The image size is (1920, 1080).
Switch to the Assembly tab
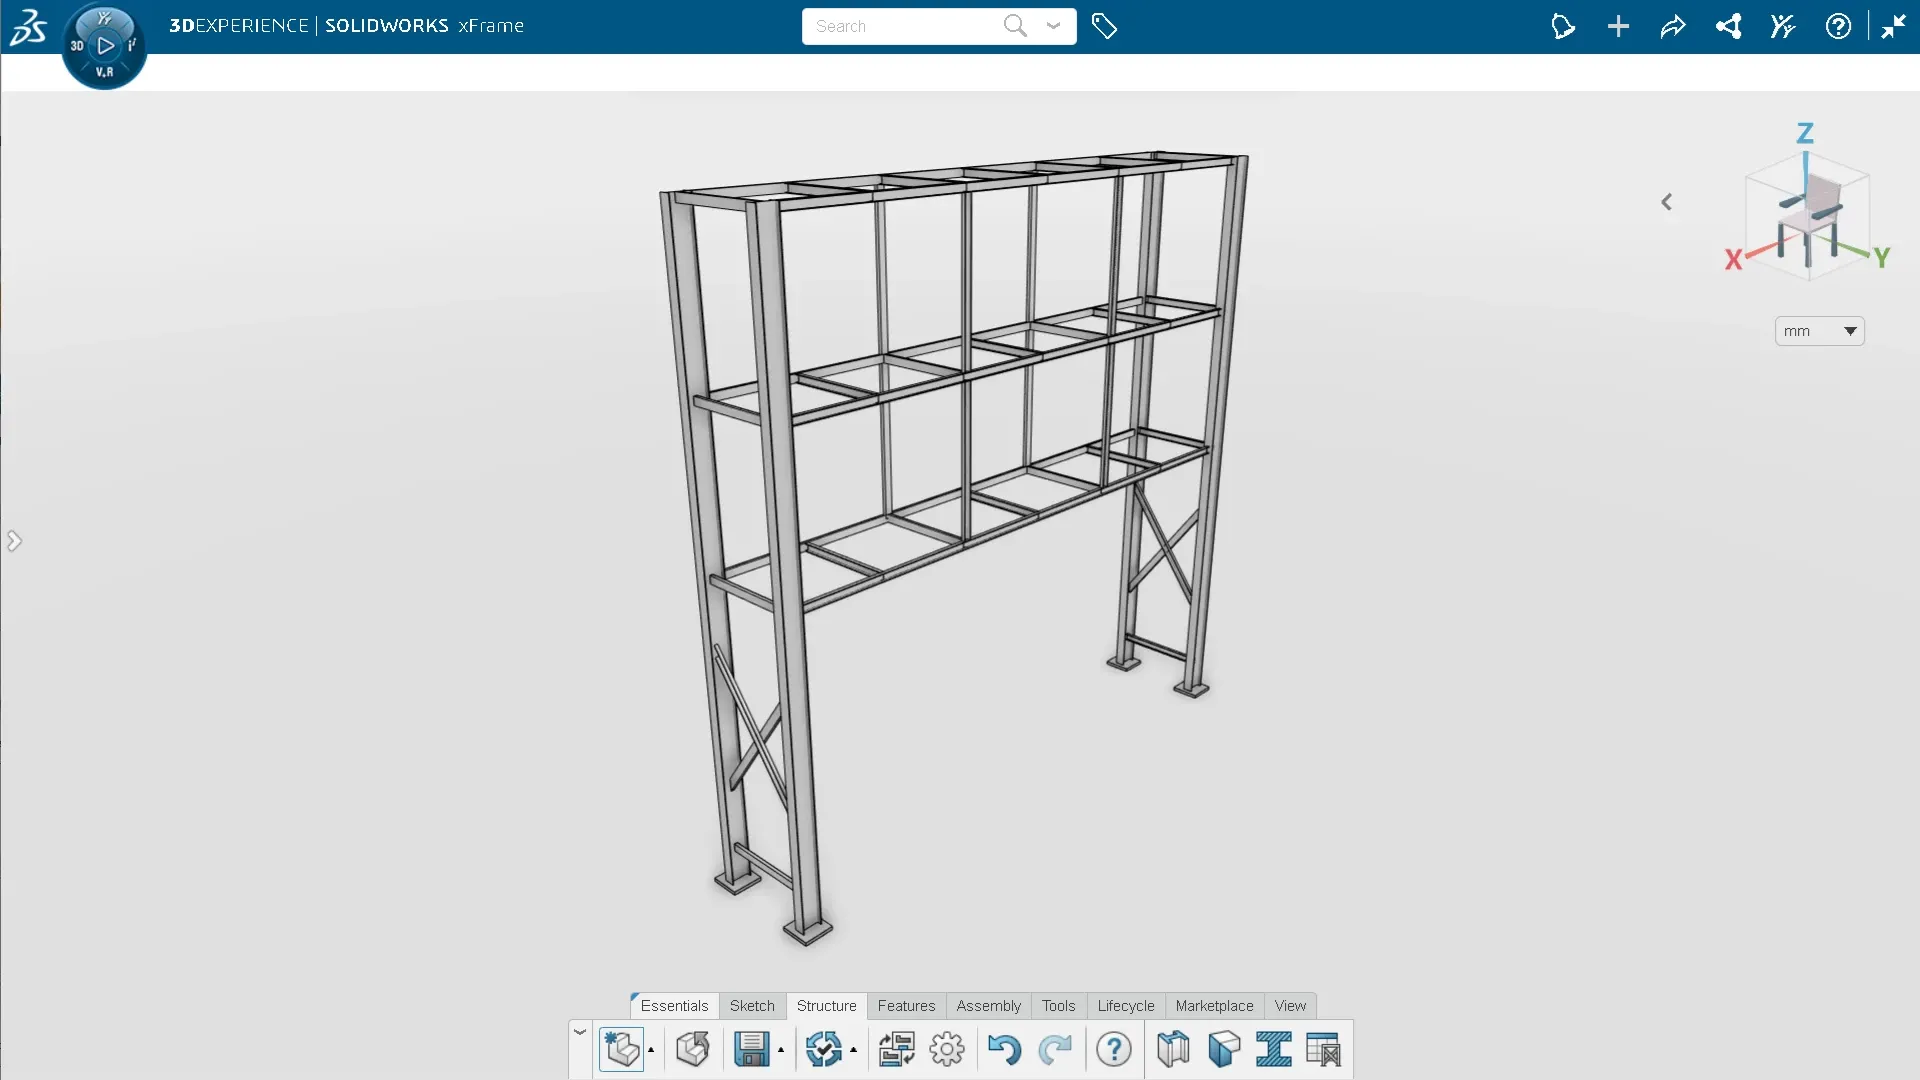988,1006
